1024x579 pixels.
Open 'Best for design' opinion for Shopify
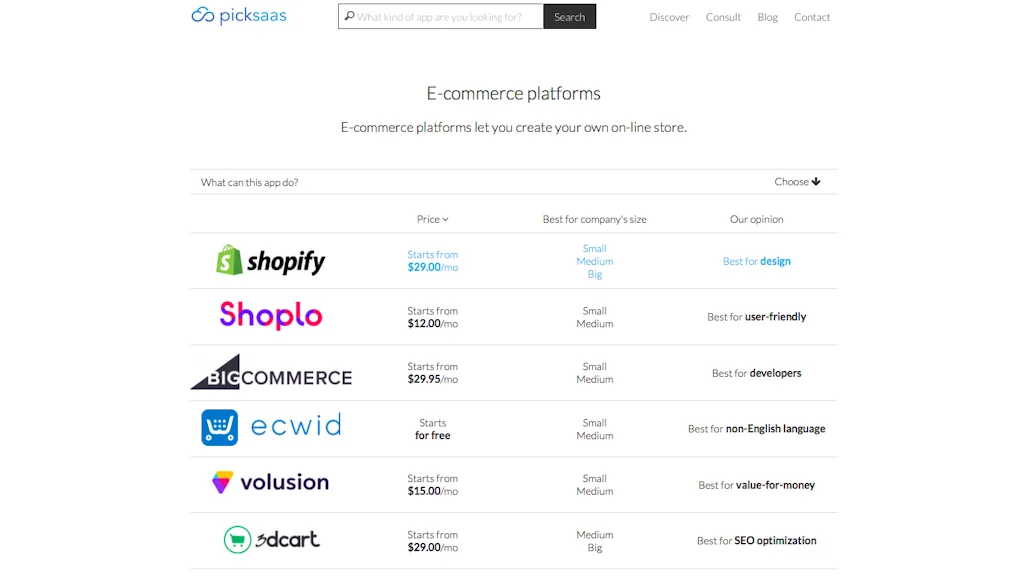coord(757,260)
